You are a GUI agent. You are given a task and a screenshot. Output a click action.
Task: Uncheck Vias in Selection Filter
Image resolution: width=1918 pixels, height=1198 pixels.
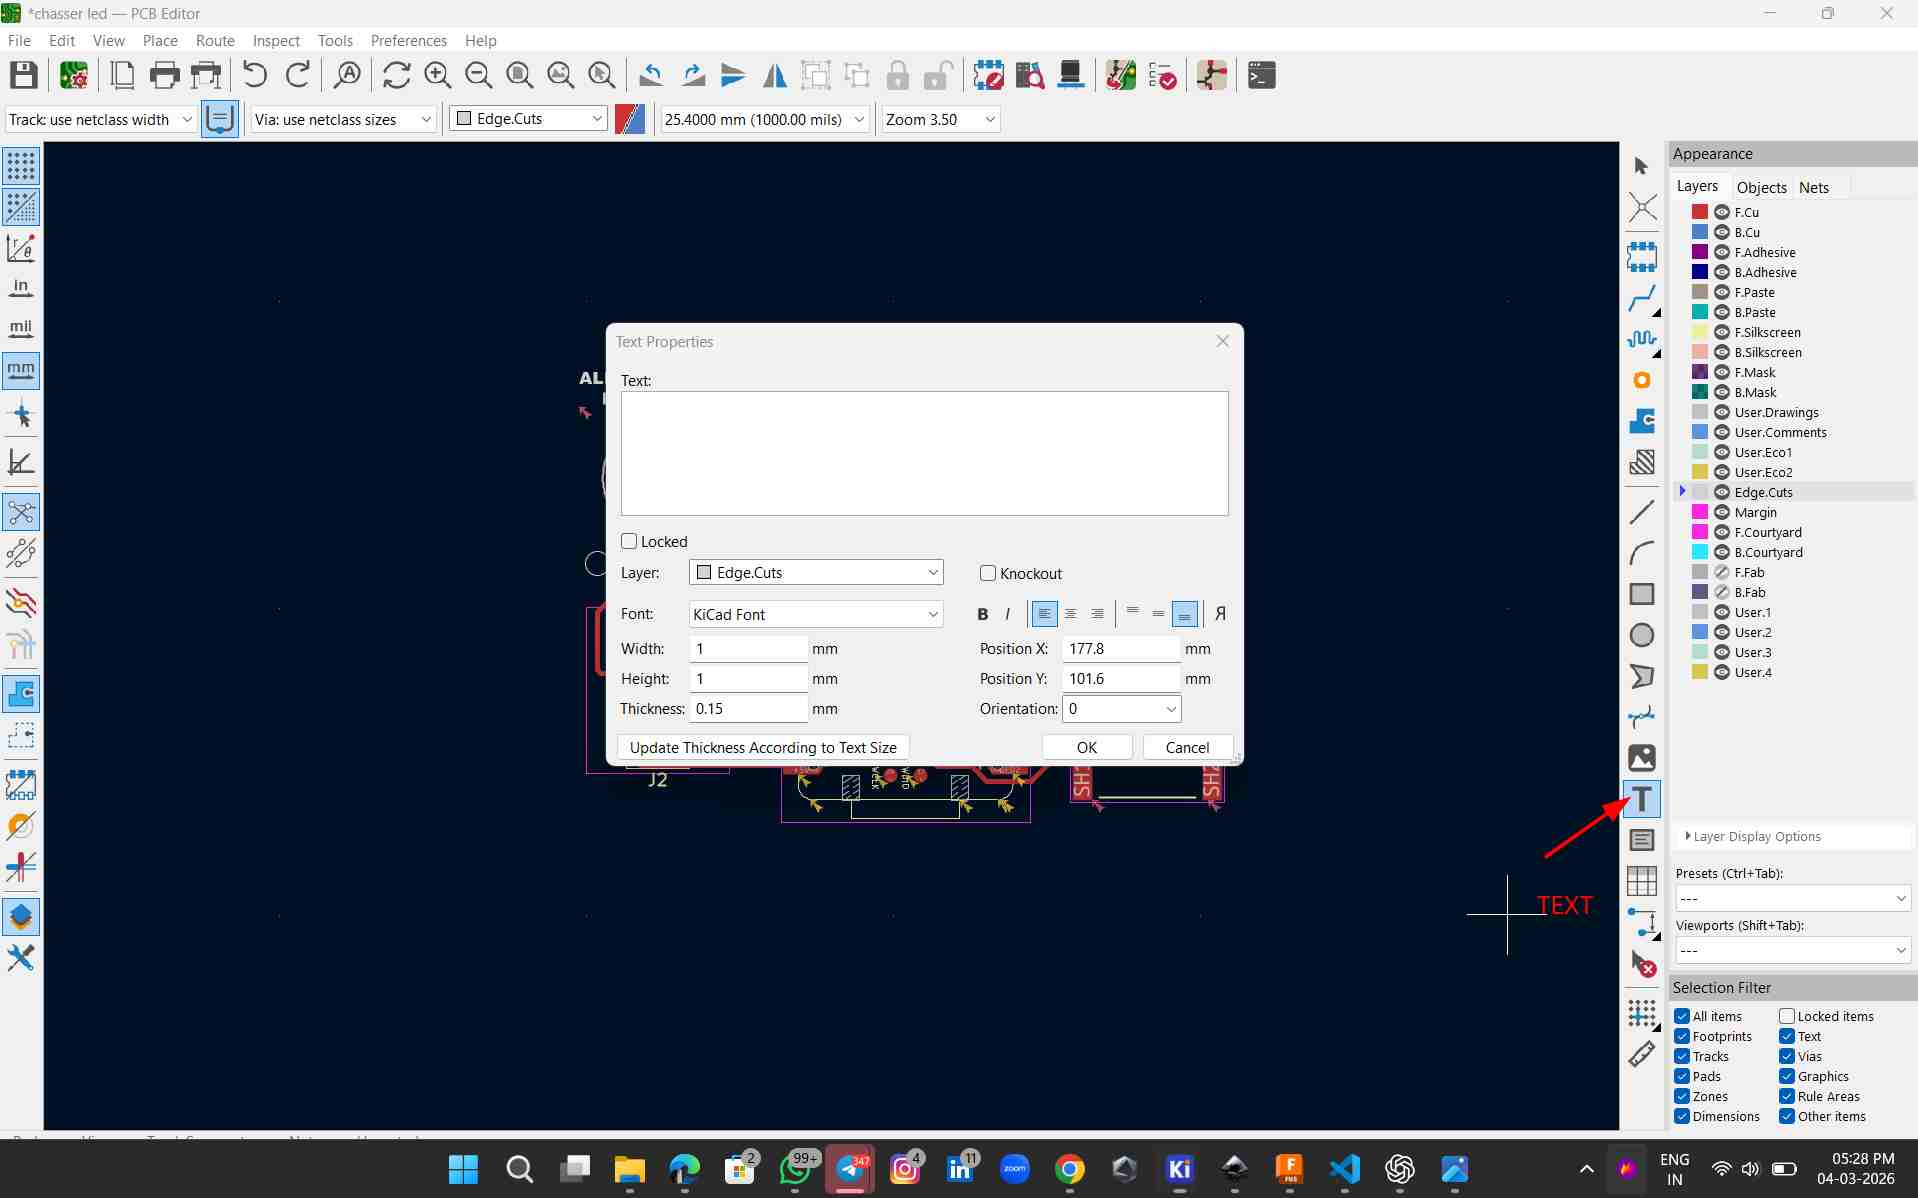click(1787, 1056)
